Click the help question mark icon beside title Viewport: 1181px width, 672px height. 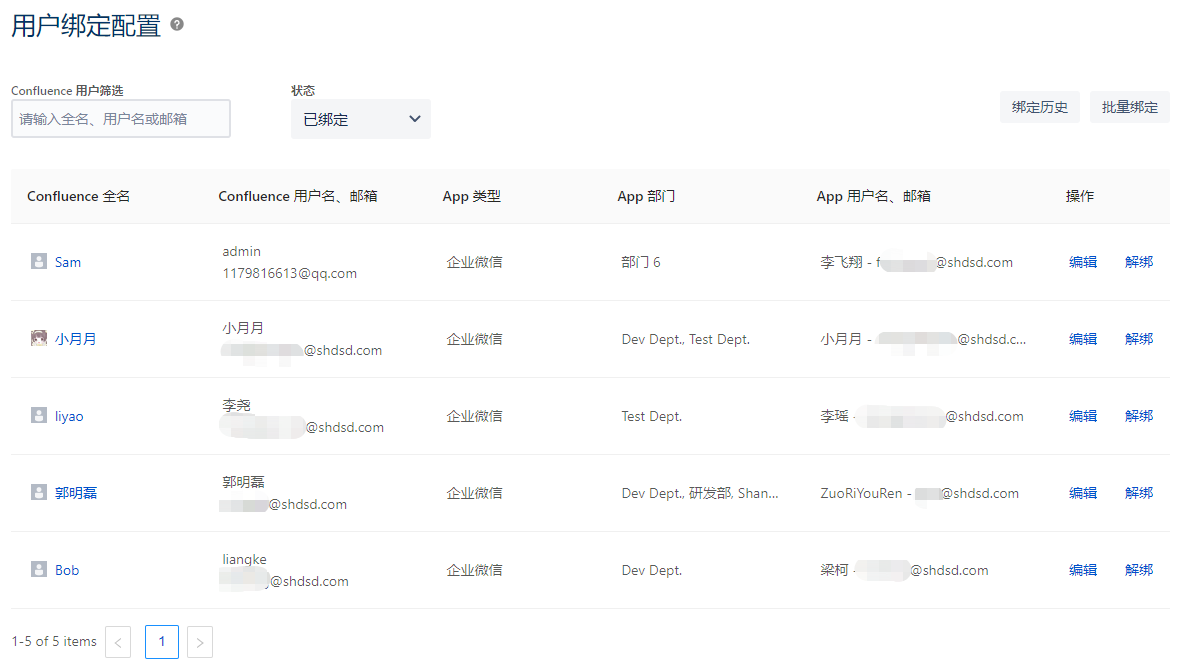(x=177, y=25)
